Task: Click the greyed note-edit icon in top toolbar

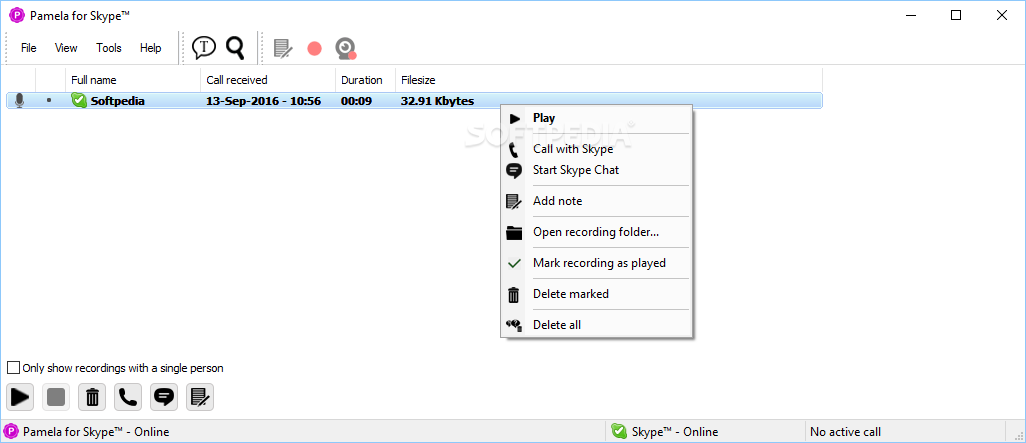Action: coord(283,48)
